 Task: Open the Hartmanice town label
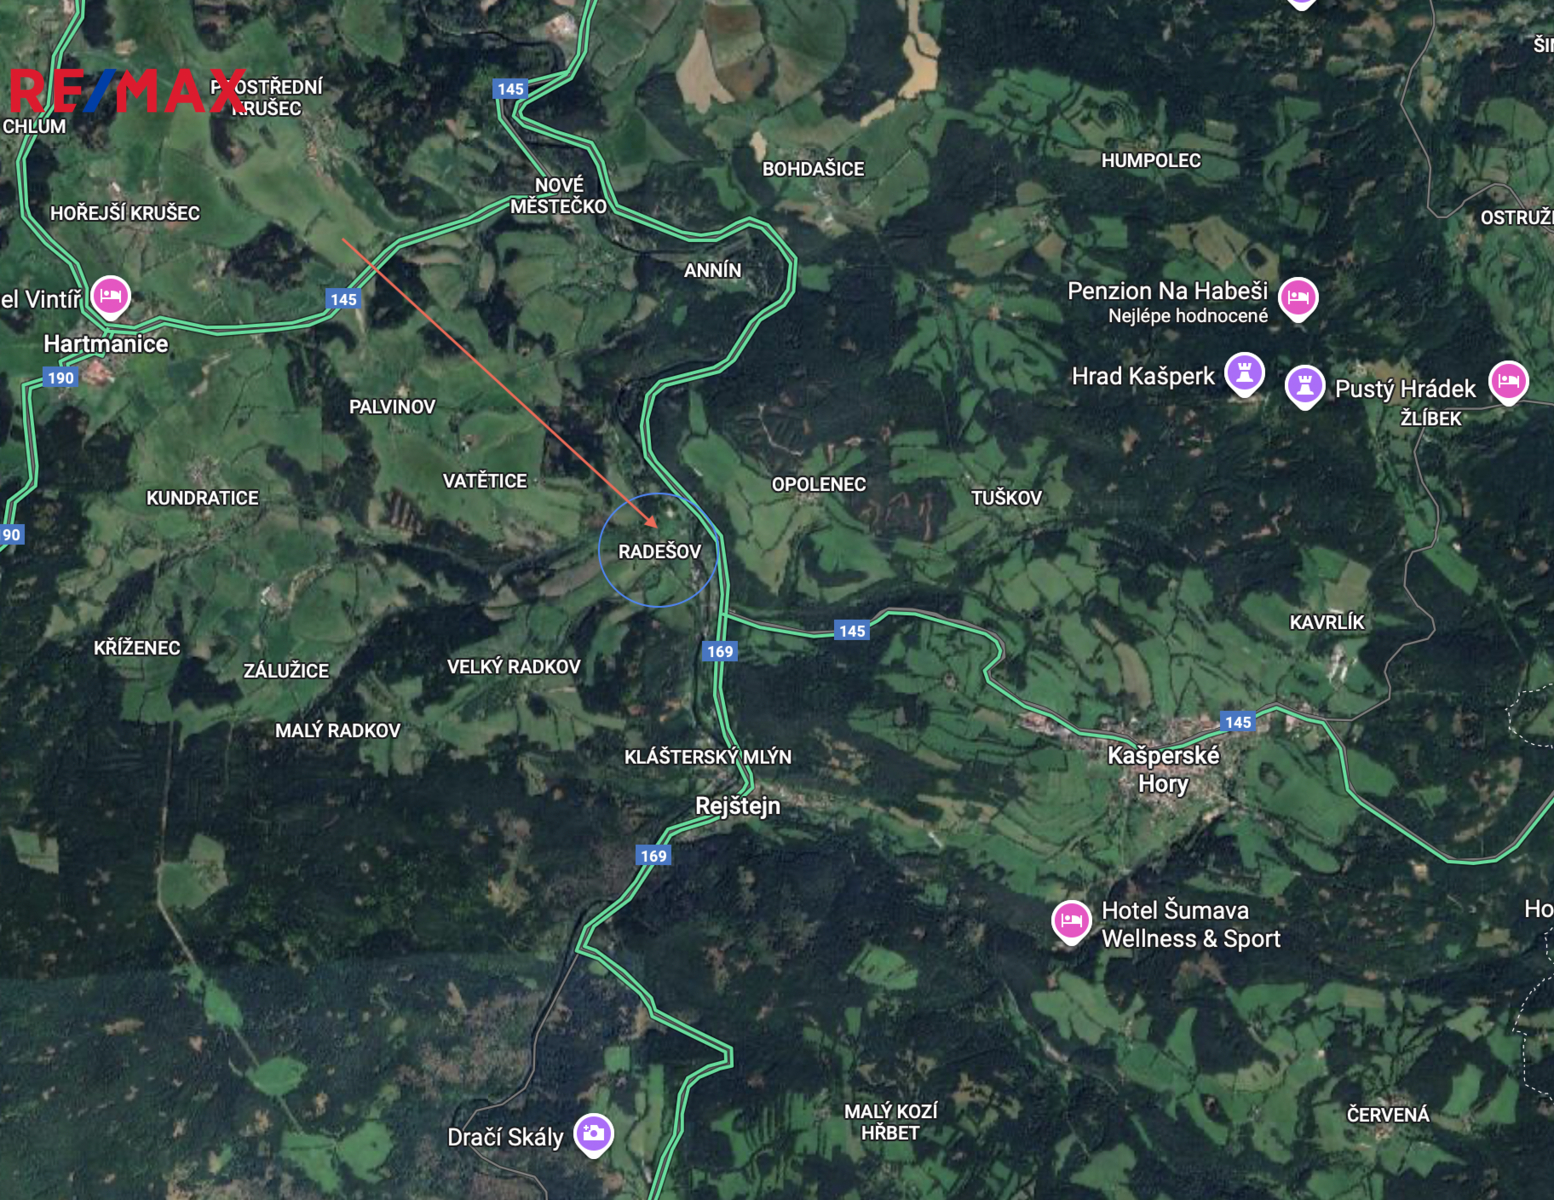point(106,344)
